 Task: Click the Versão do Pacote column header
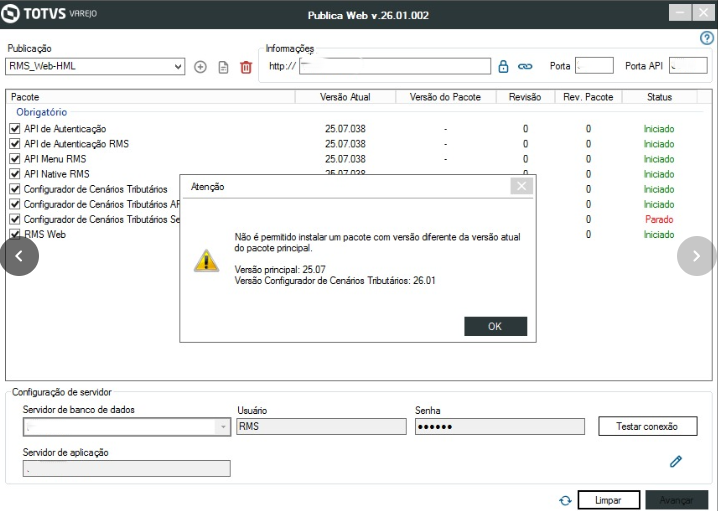click(445, 97)
